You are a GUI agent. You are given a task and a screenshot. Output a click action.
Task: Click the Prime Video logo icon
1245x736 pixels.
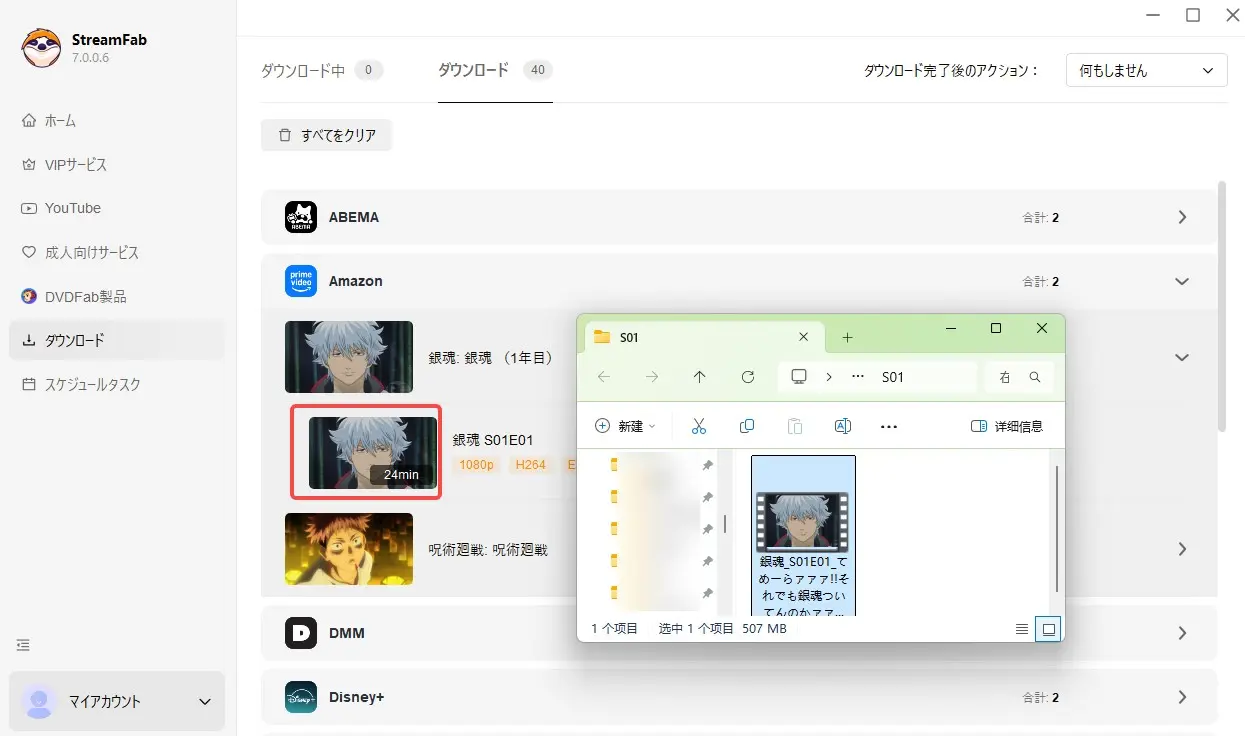(301, 281)
